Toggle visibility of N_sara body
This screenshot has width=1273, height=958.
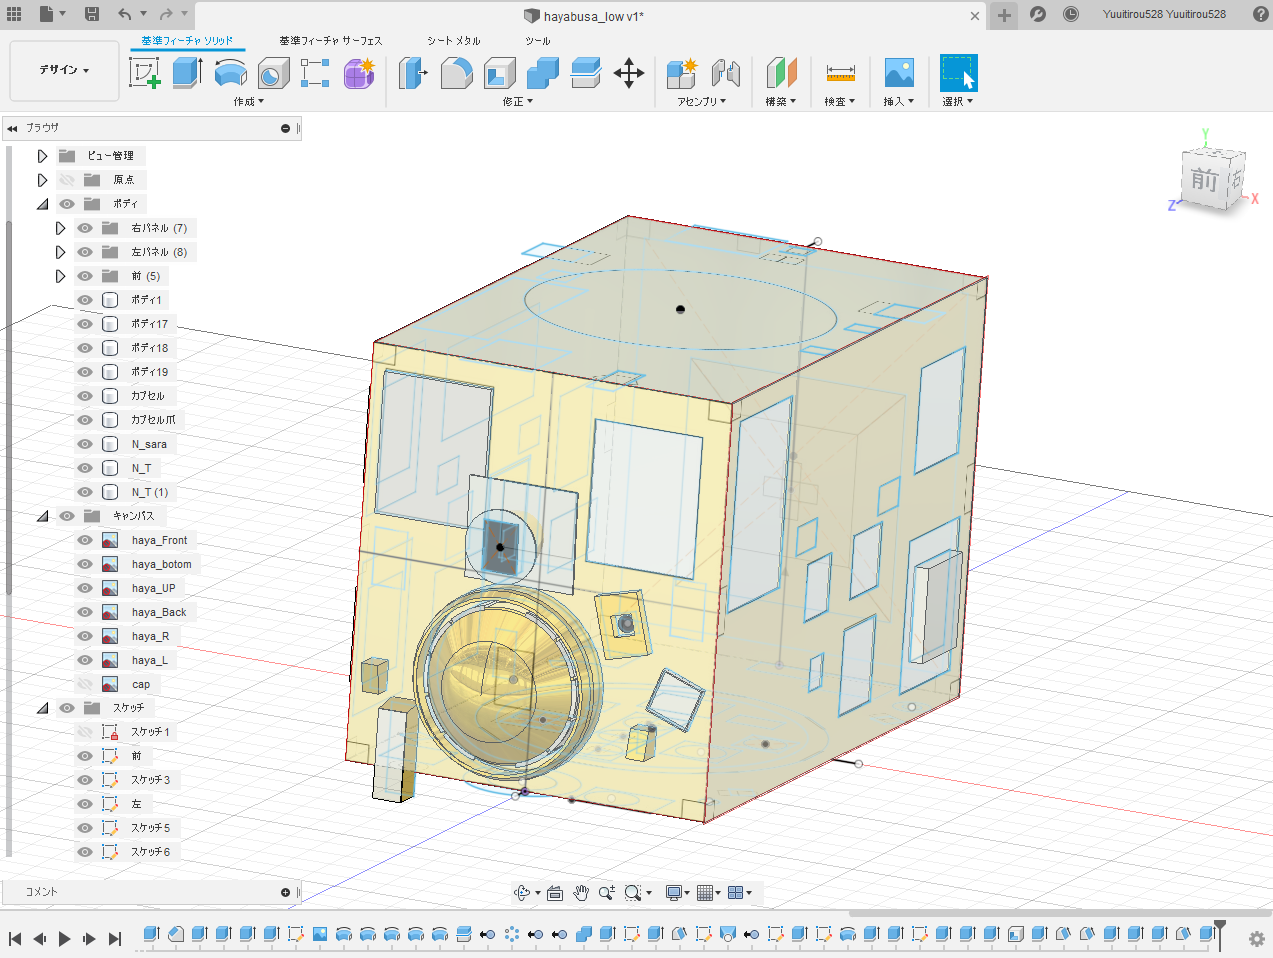point(85,444)
